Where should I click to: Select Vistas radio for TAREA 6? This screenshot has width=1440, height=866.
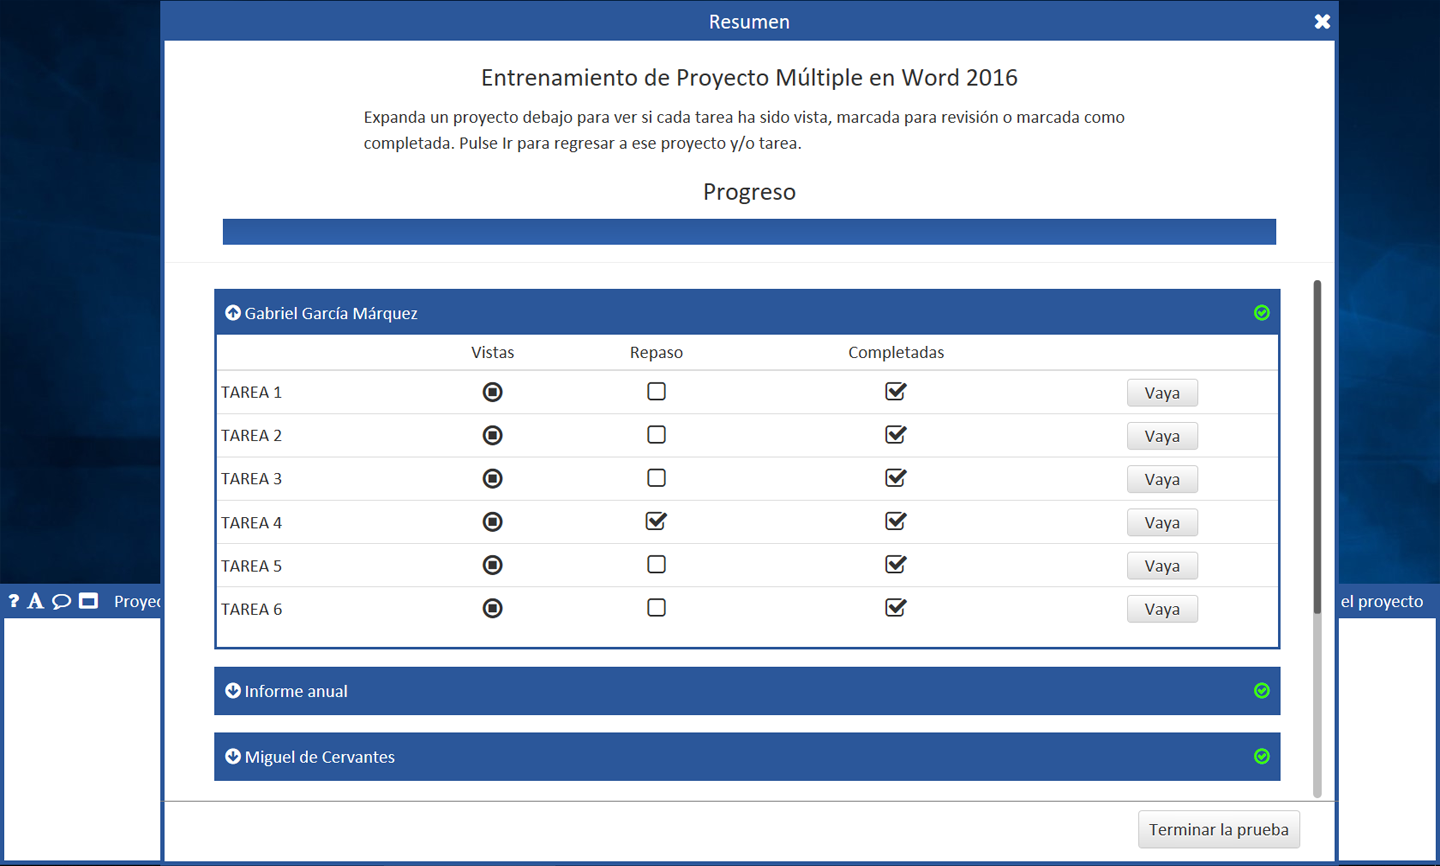tap(492, 608)
